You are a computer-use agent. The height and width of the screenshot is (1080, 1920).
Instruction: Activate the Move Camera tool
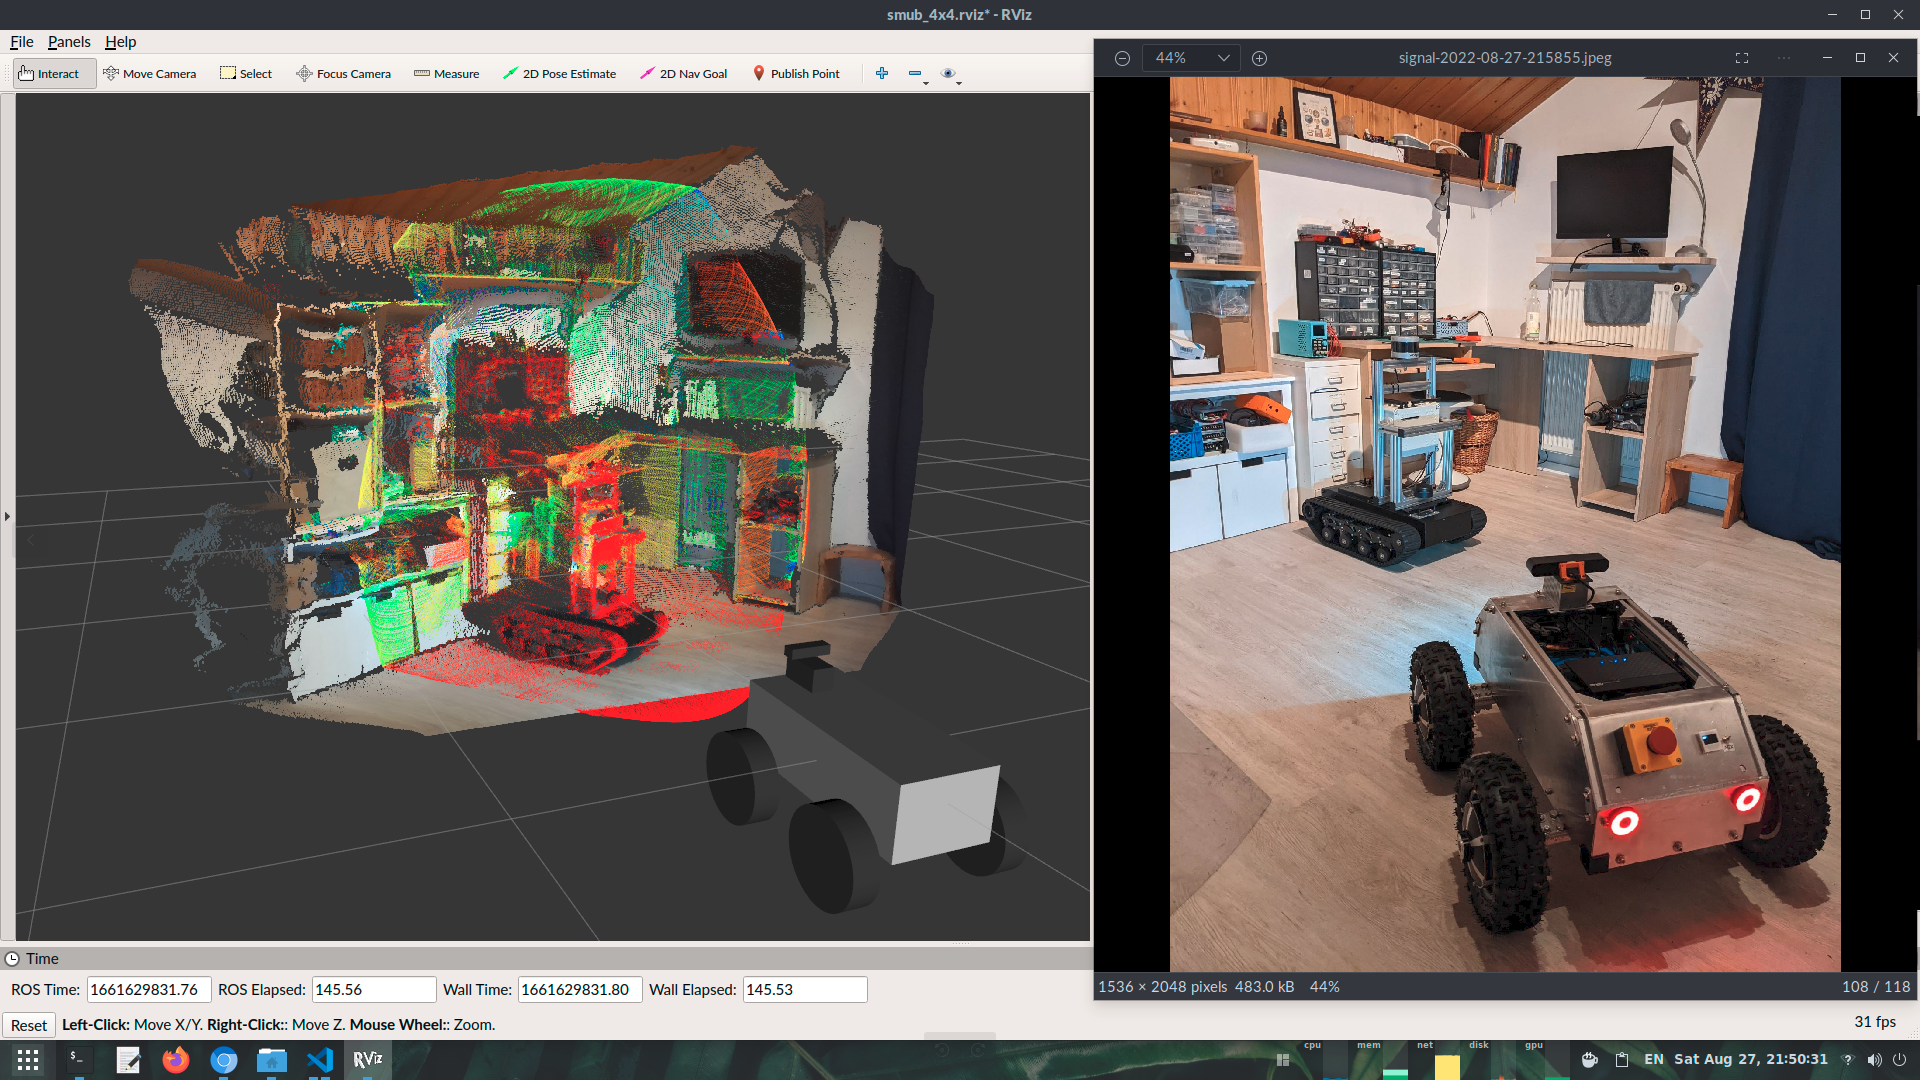tap(150, 73)
